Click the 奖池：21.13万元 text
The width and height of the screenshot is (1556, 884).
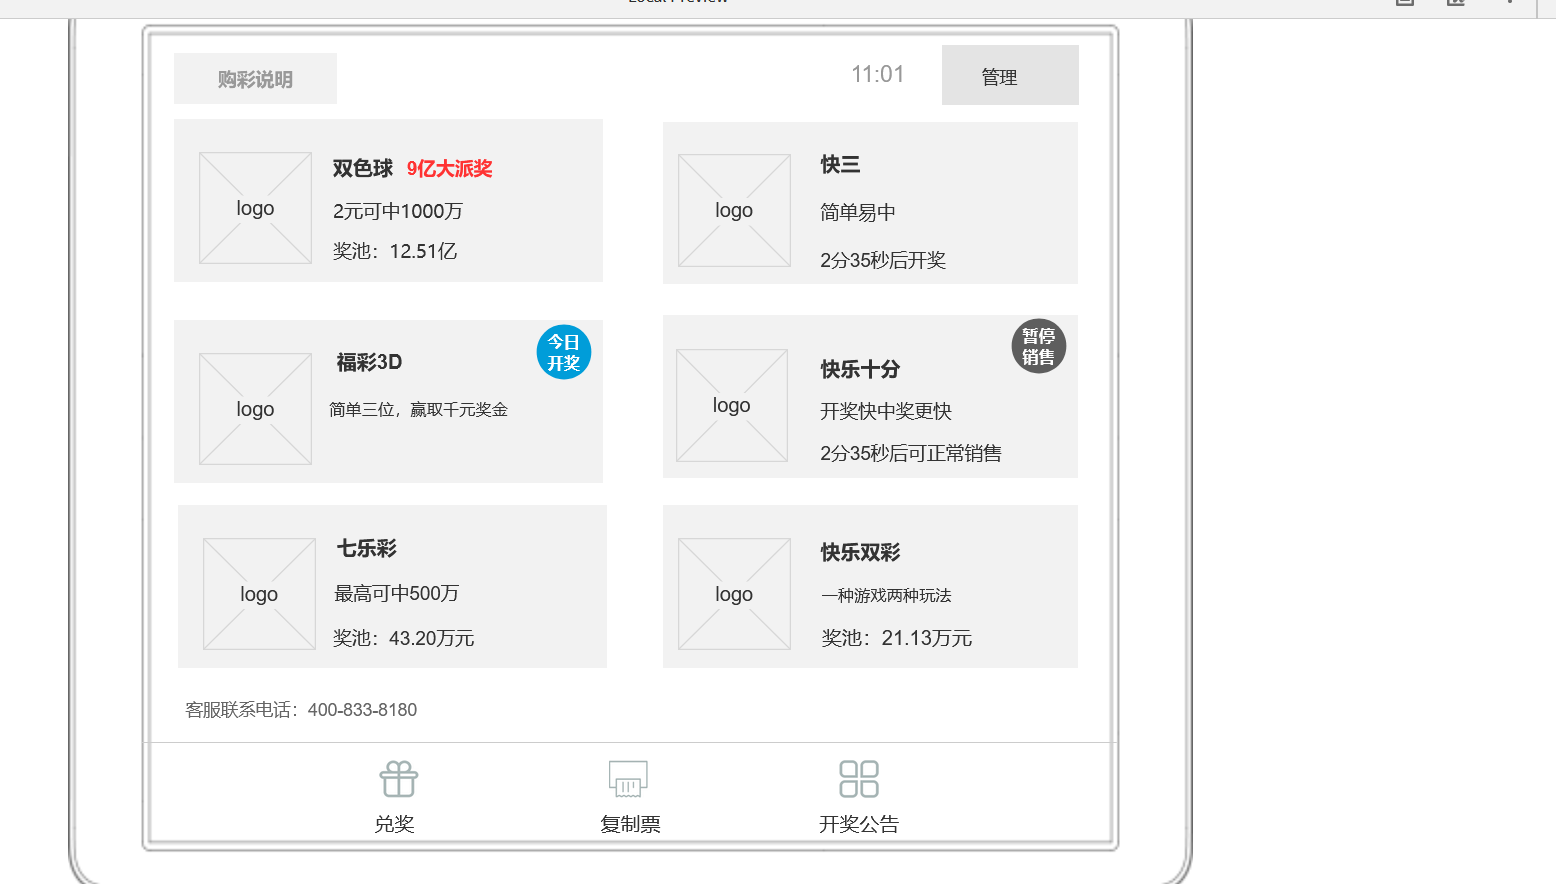click(x=896, y=638)
